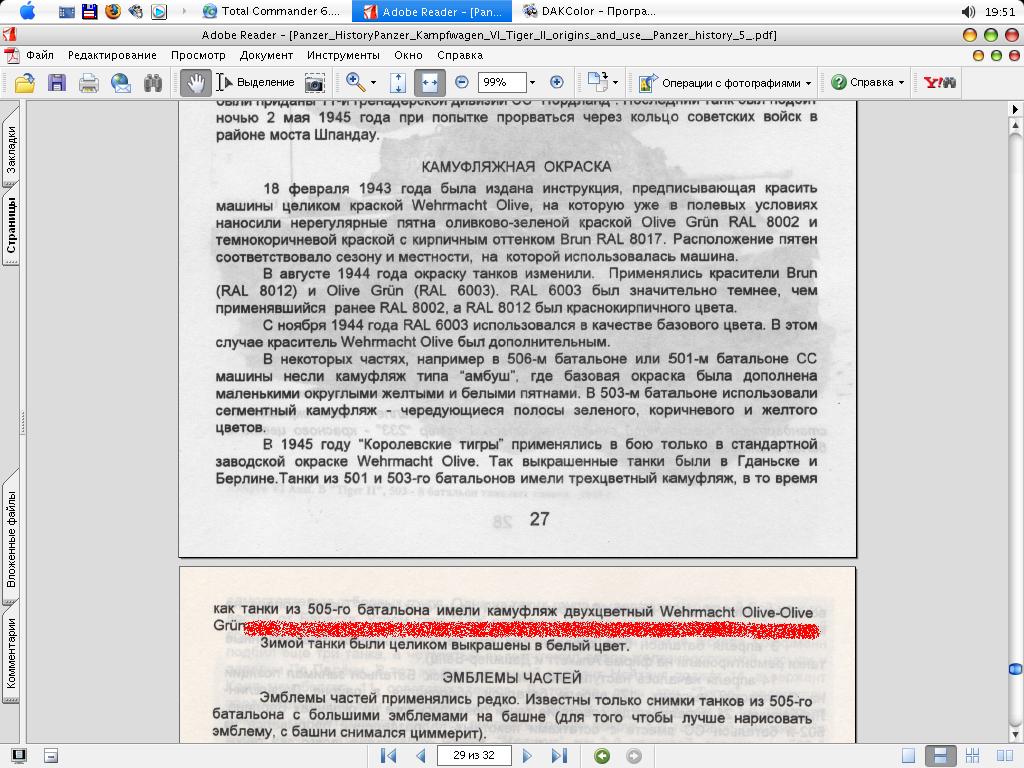The width and height of the screenshot is (1024, 768).
Task: Click the vertical scrollbar down arrow
Action: 1016,735
